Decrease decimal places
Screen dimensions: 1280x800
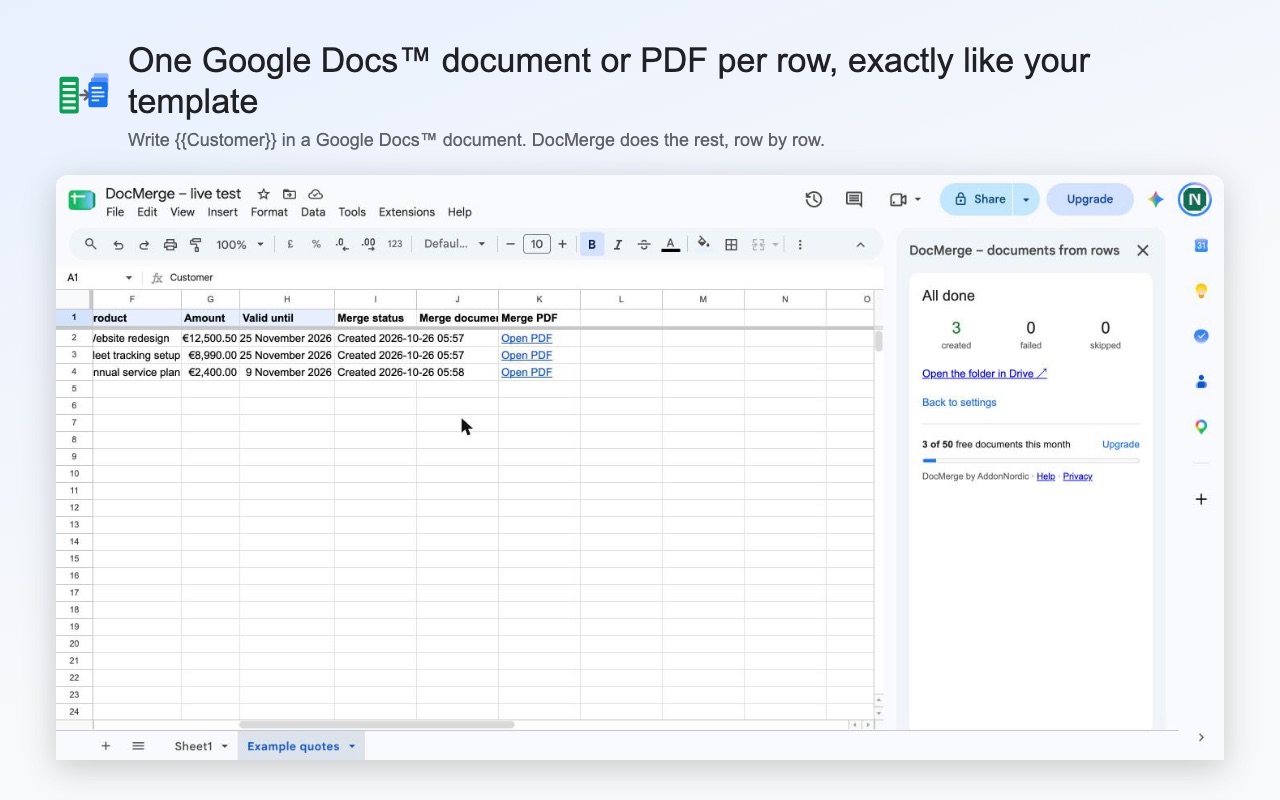coord(342,244)
